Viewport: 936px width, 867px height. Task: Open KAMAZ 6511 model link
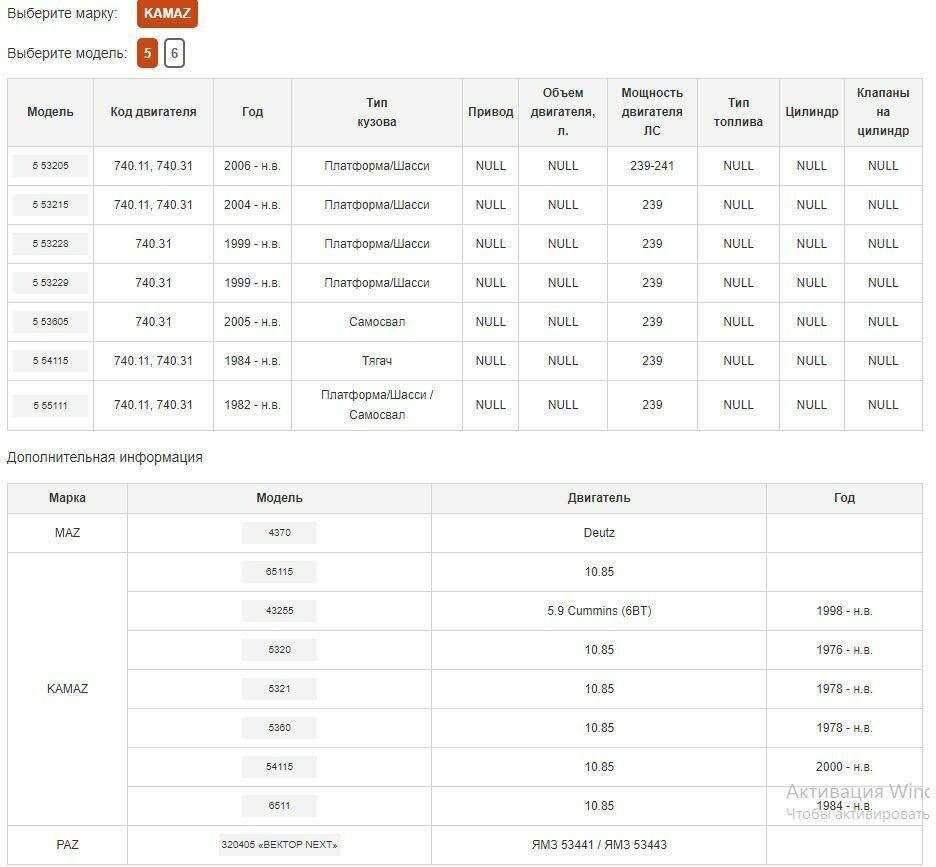tap(279, 805)
